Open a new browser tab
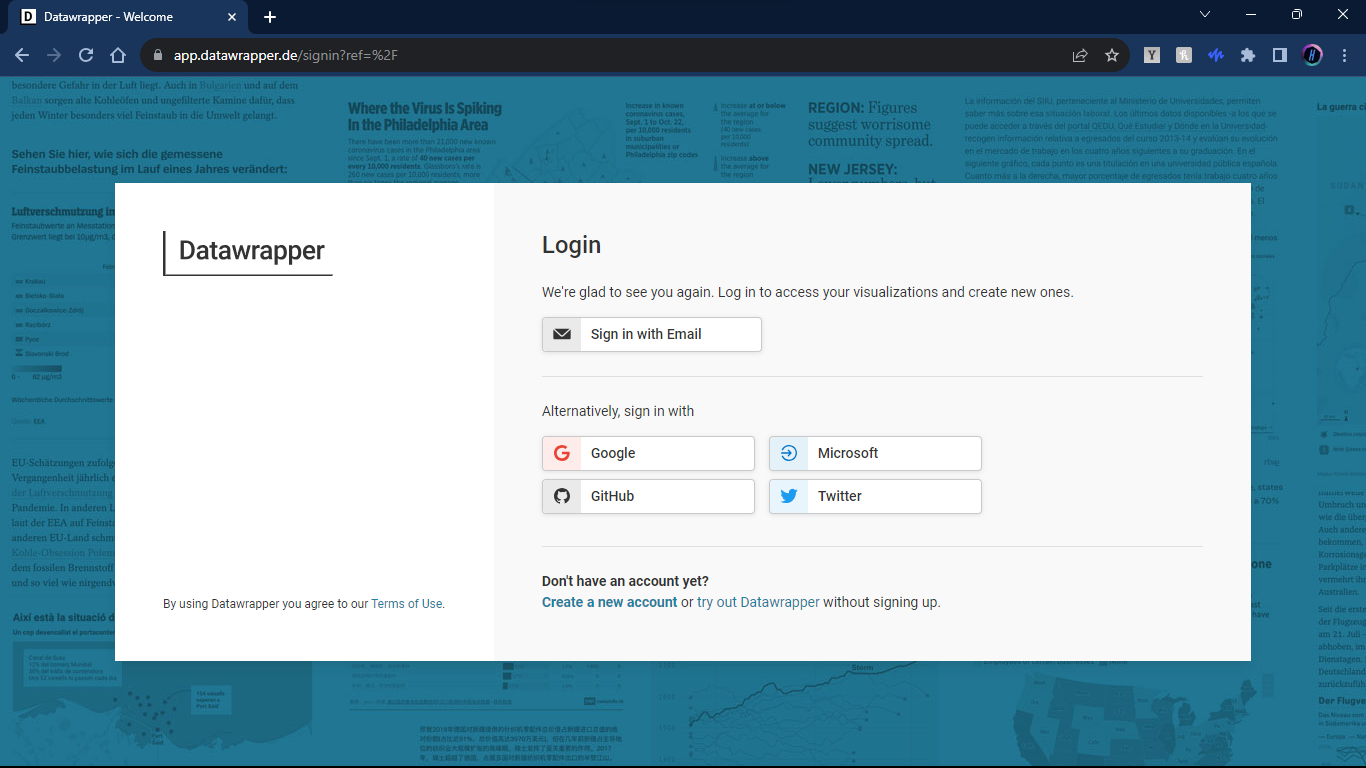The height and width of the screenshot is (768, 1366). (x=270, y=16)
